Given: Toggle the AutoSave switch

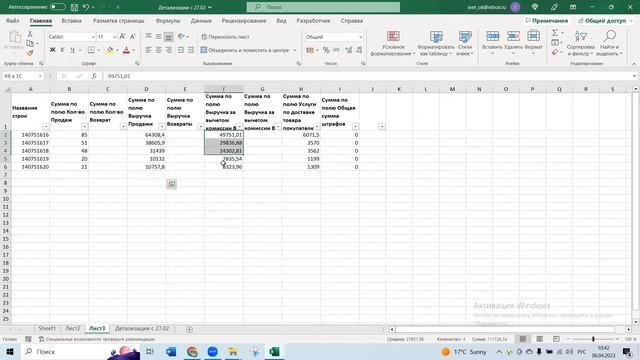Looking at the screenshot, I should coord(58,7).
